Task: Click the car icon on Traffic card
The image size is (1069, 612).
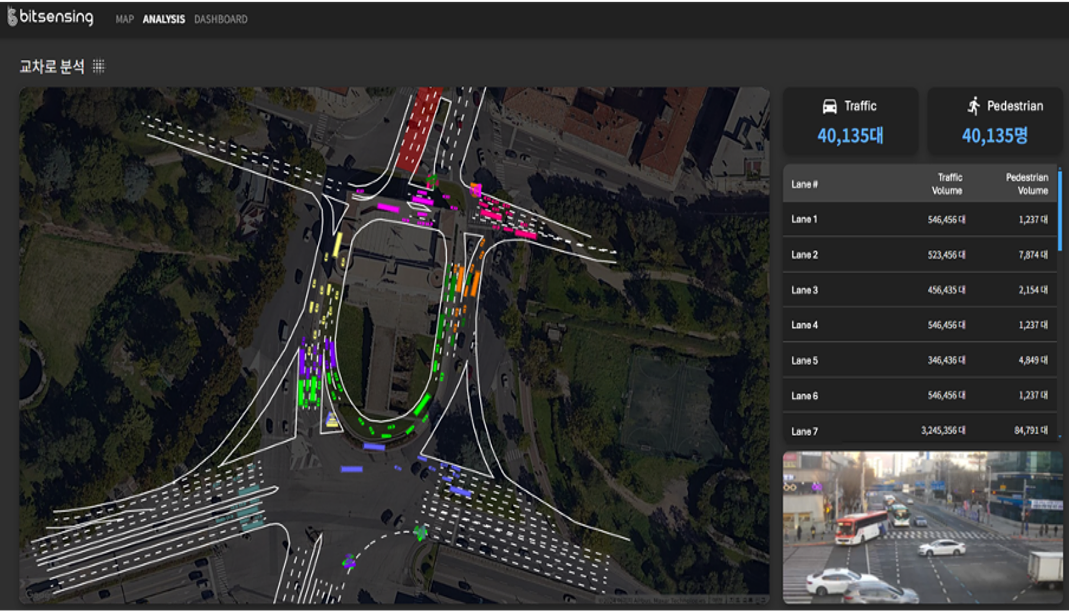Action: [x=829, y=106]
